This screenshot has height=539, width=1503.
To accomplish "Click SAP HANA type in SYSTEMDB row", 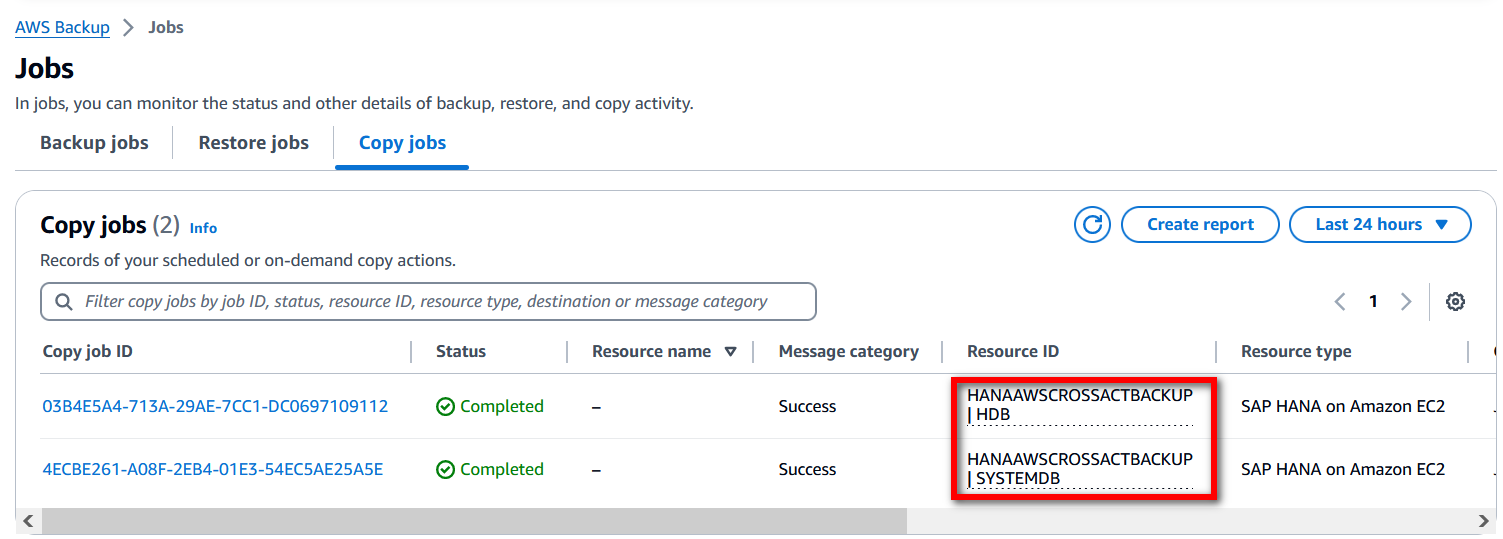I will tap(1343, 470).
